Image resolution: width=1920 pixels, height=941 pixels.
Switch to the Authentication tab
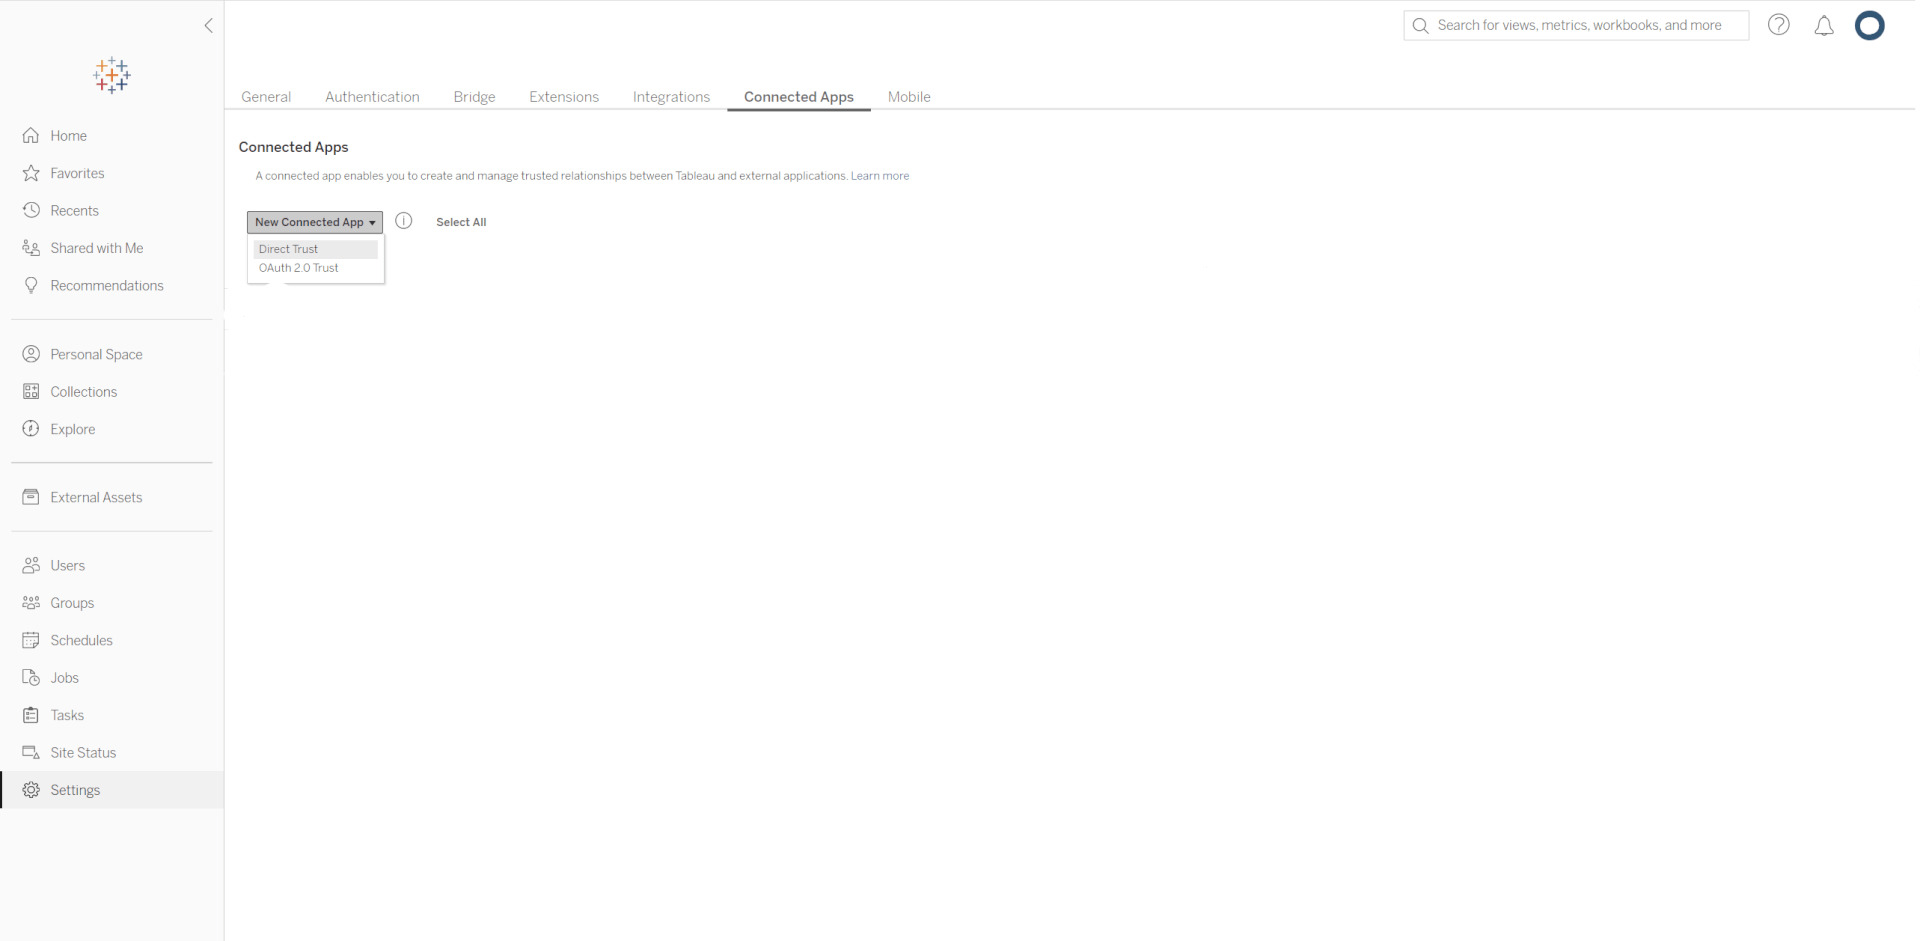372,97
